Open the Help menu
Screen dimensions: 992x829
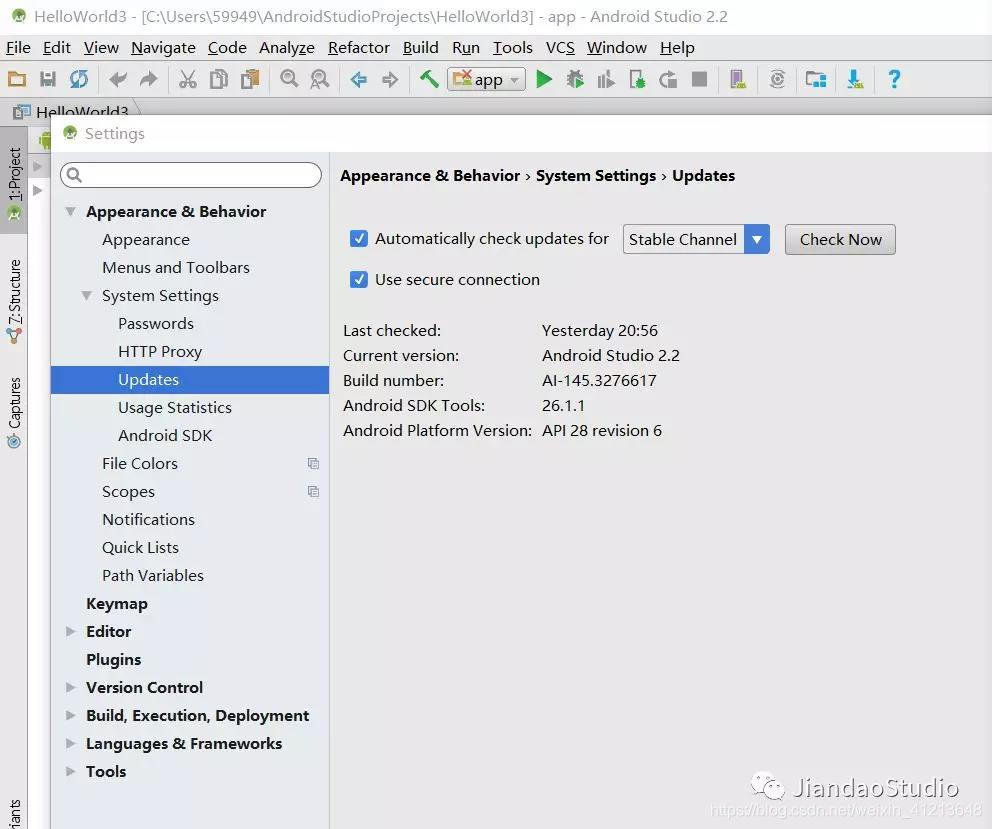(677, 47)
